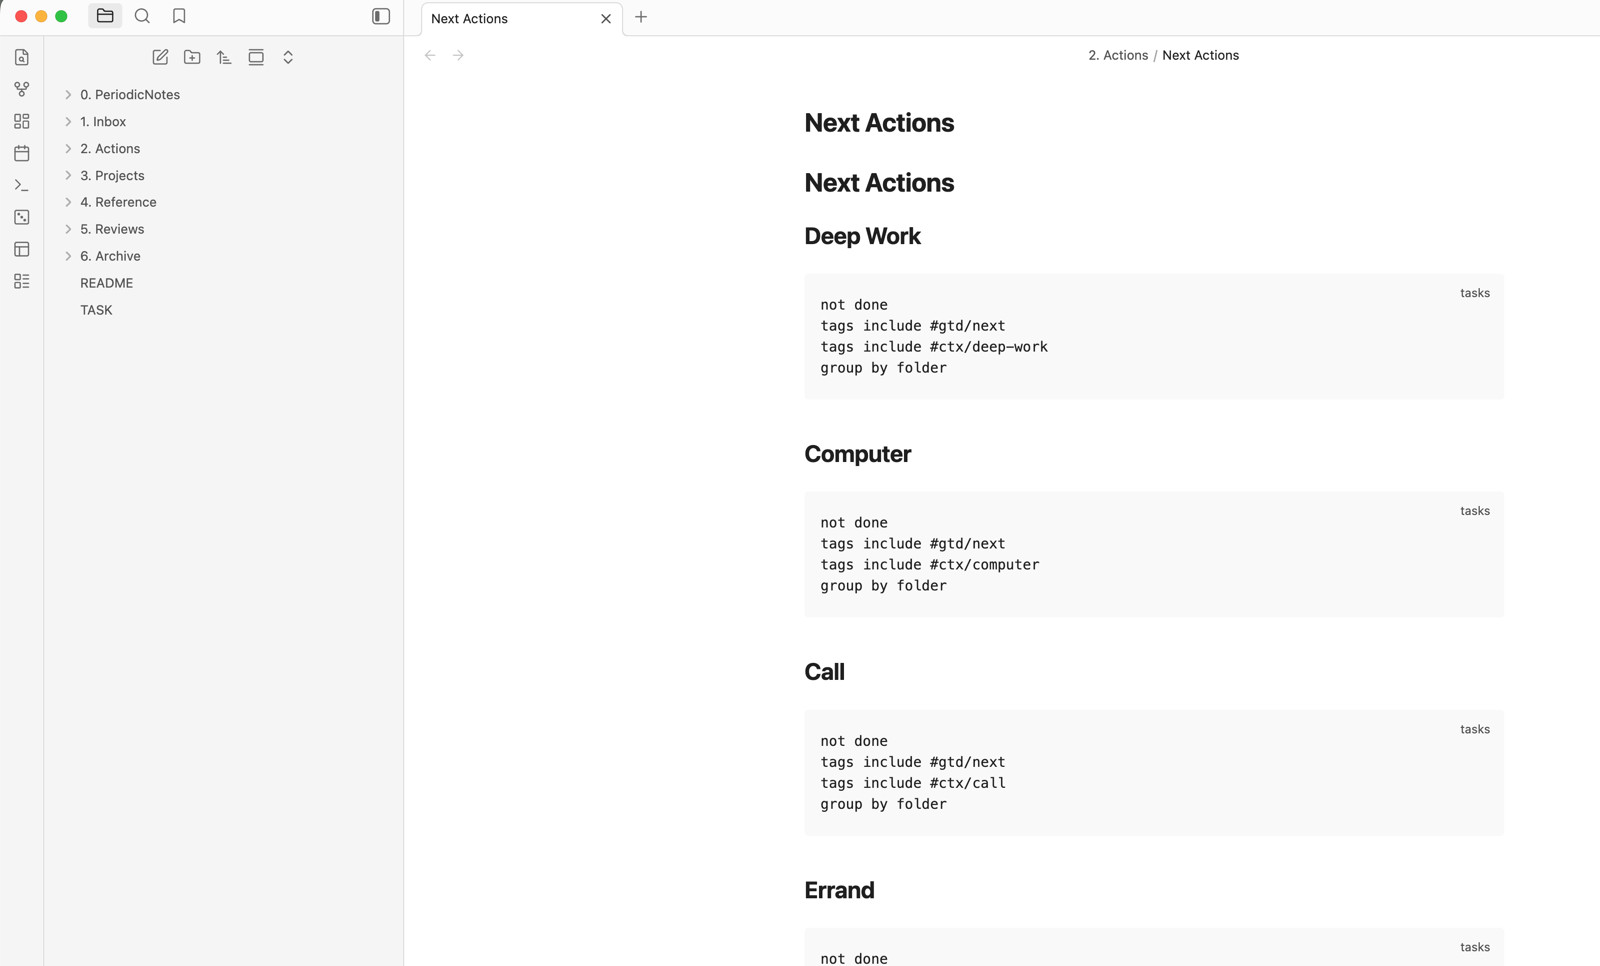This screenshot has width=1600, height=966.
Task: Create a new note icon
Action: (x=160, y=57)
